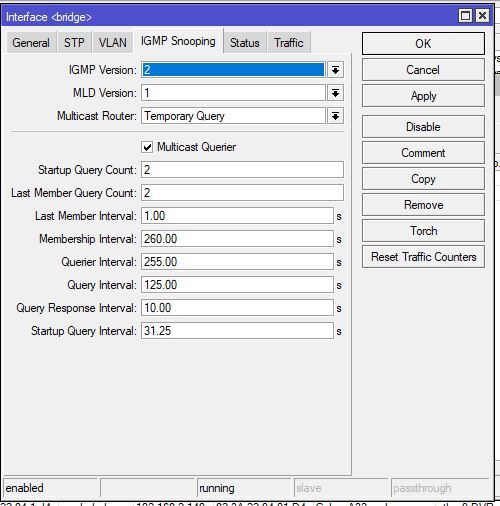
Task: Copy the bridge interface
Action: click(423, 179)
